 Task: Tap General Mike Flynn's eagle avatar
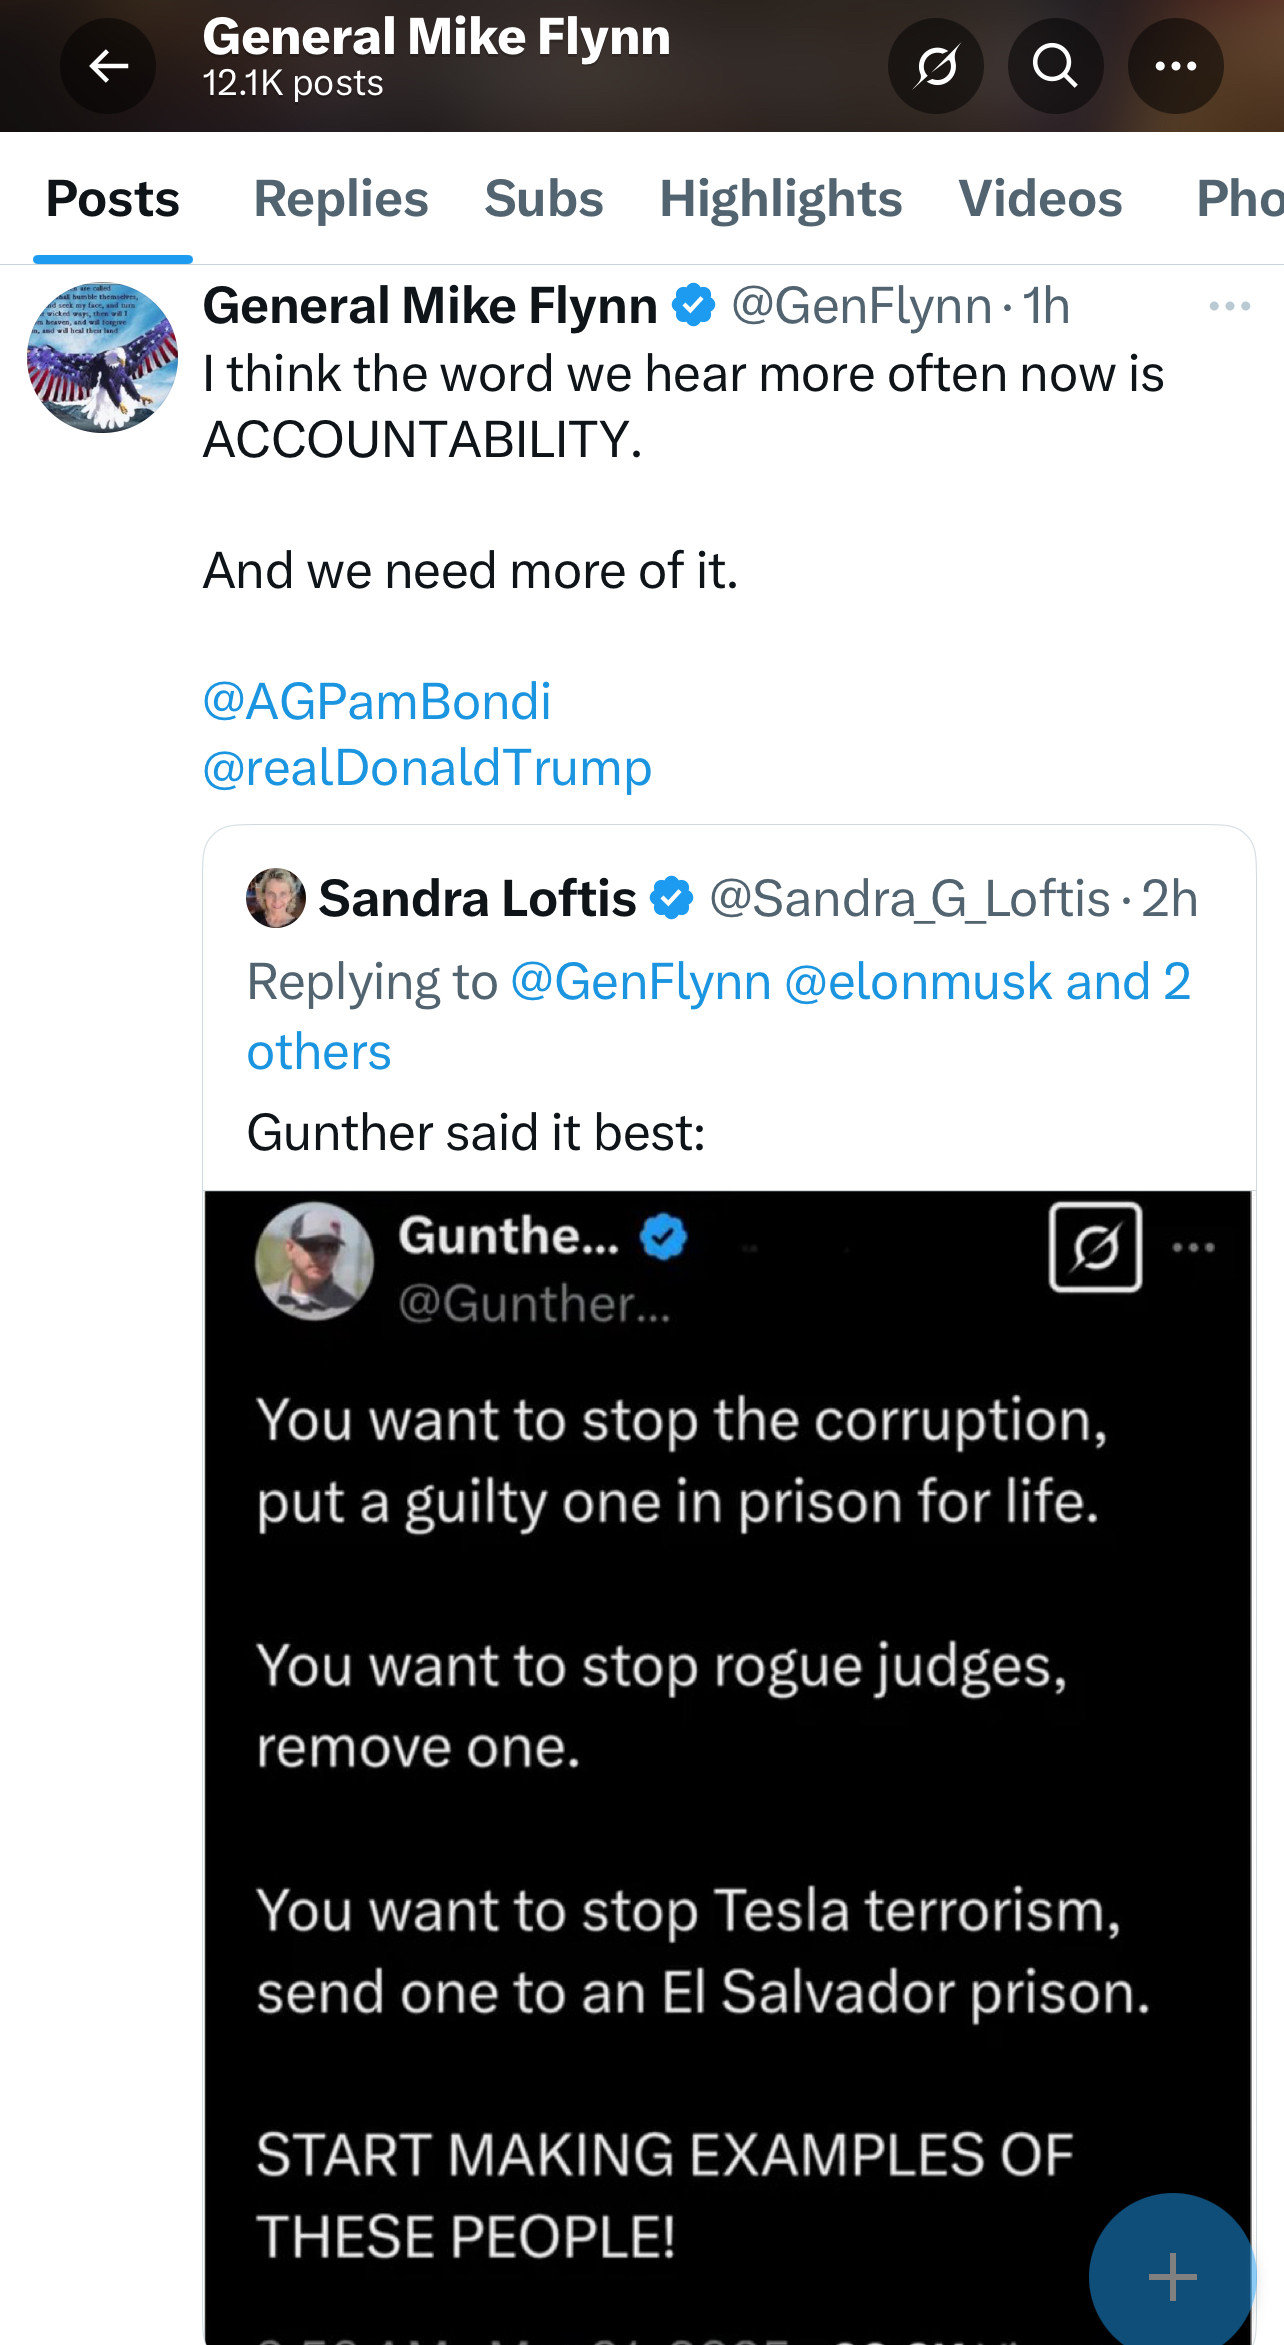coord(102,357)
